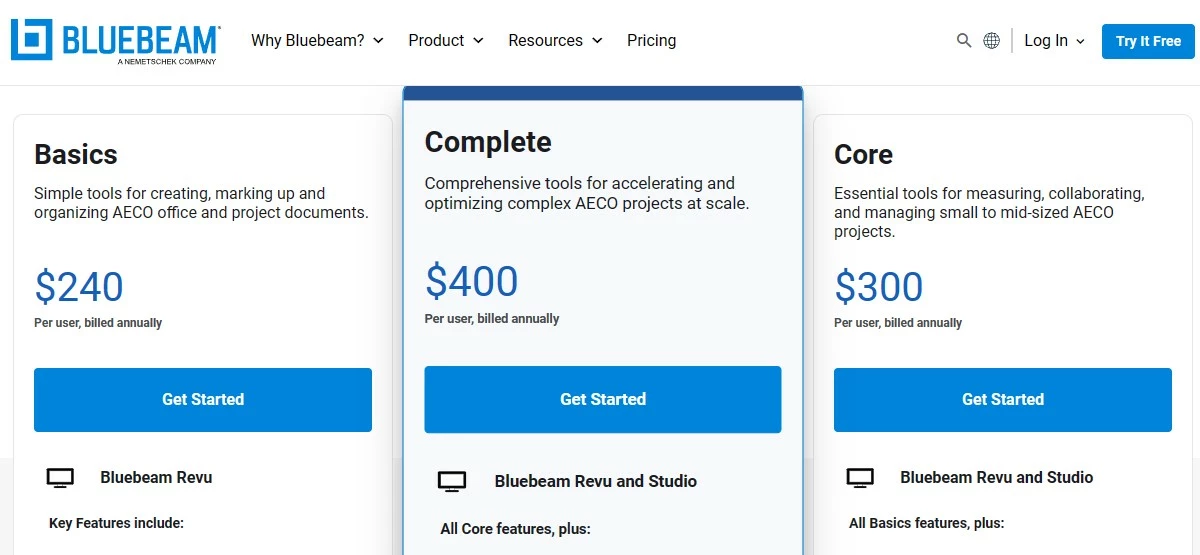This screenshot has width=1200, height=555.
Task: Click the $400 price
Action: pyautogui.click(x=471, y=282)
